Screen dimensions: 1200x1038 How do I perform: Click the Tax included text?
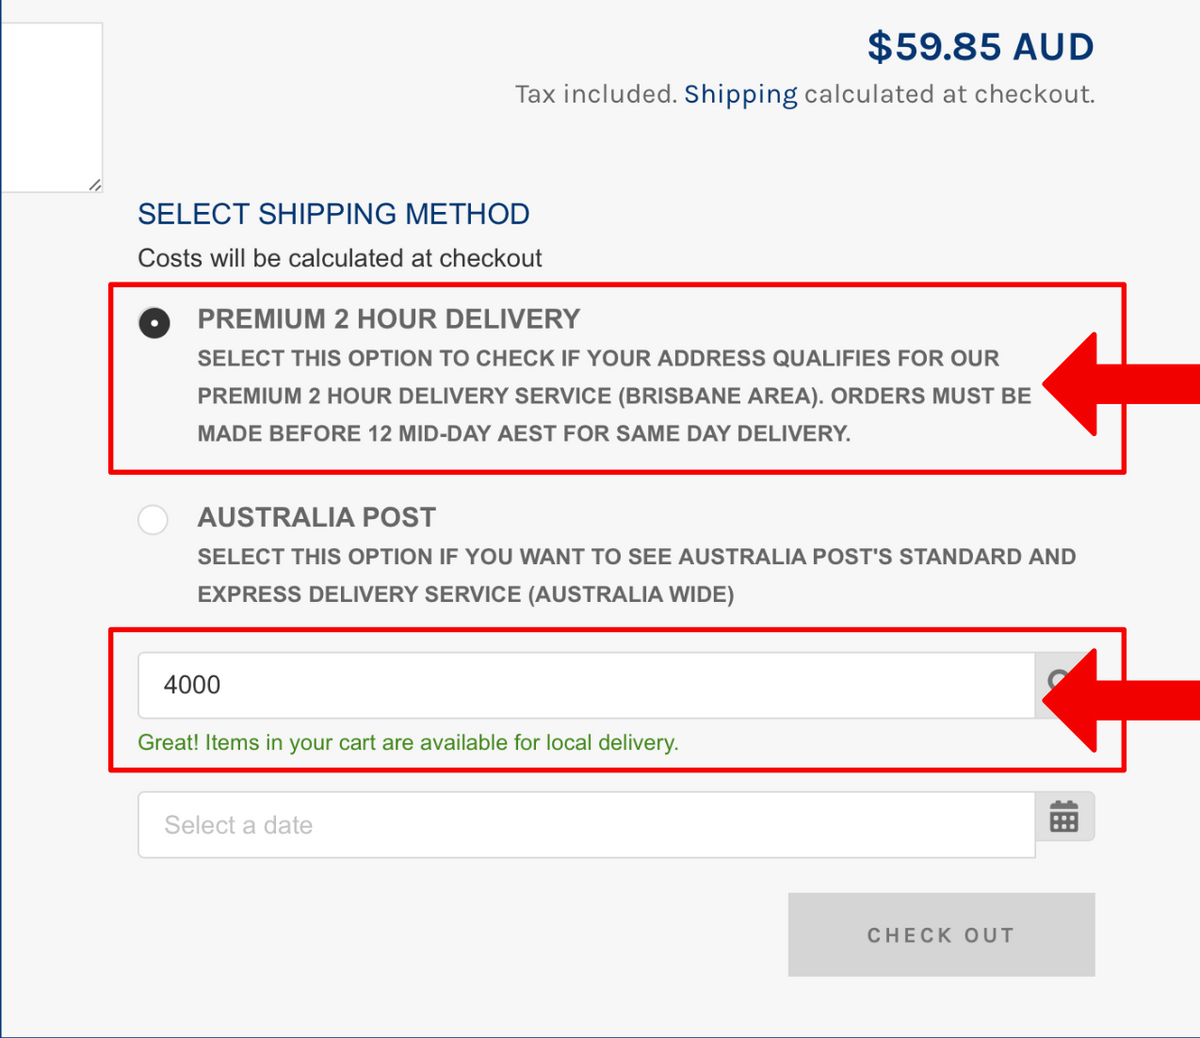point(596,95)
